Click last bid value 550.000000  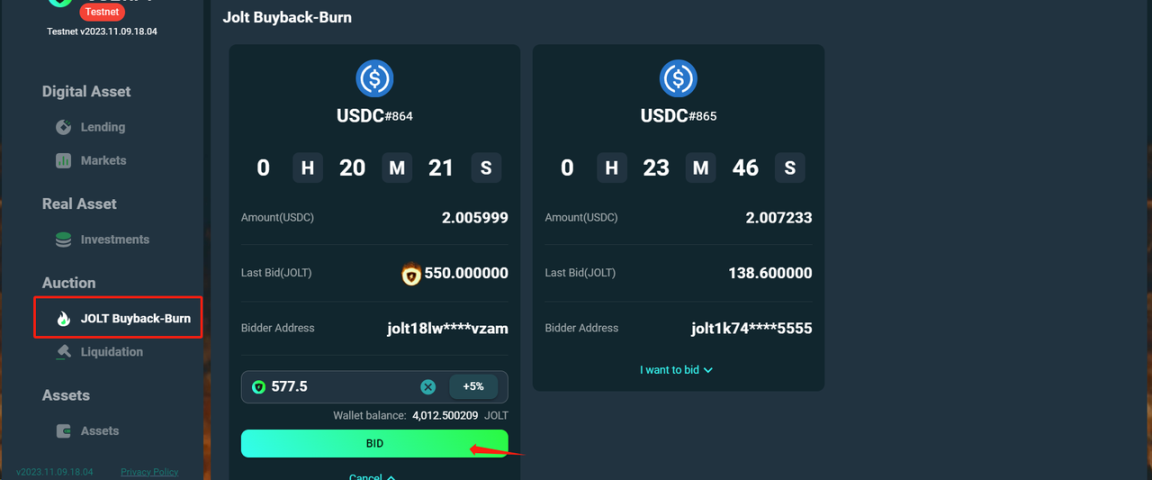466,273
